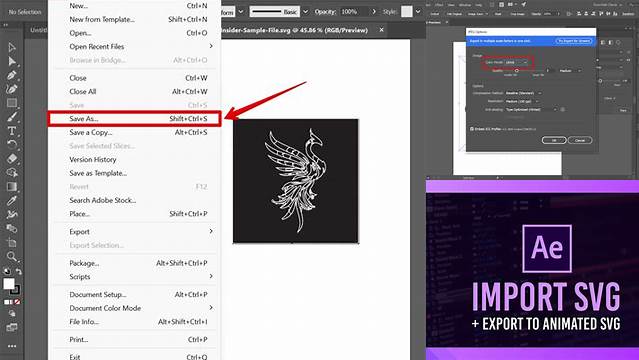
Task: Swap fill and stroke colors arrow
Action: point(19,271)
